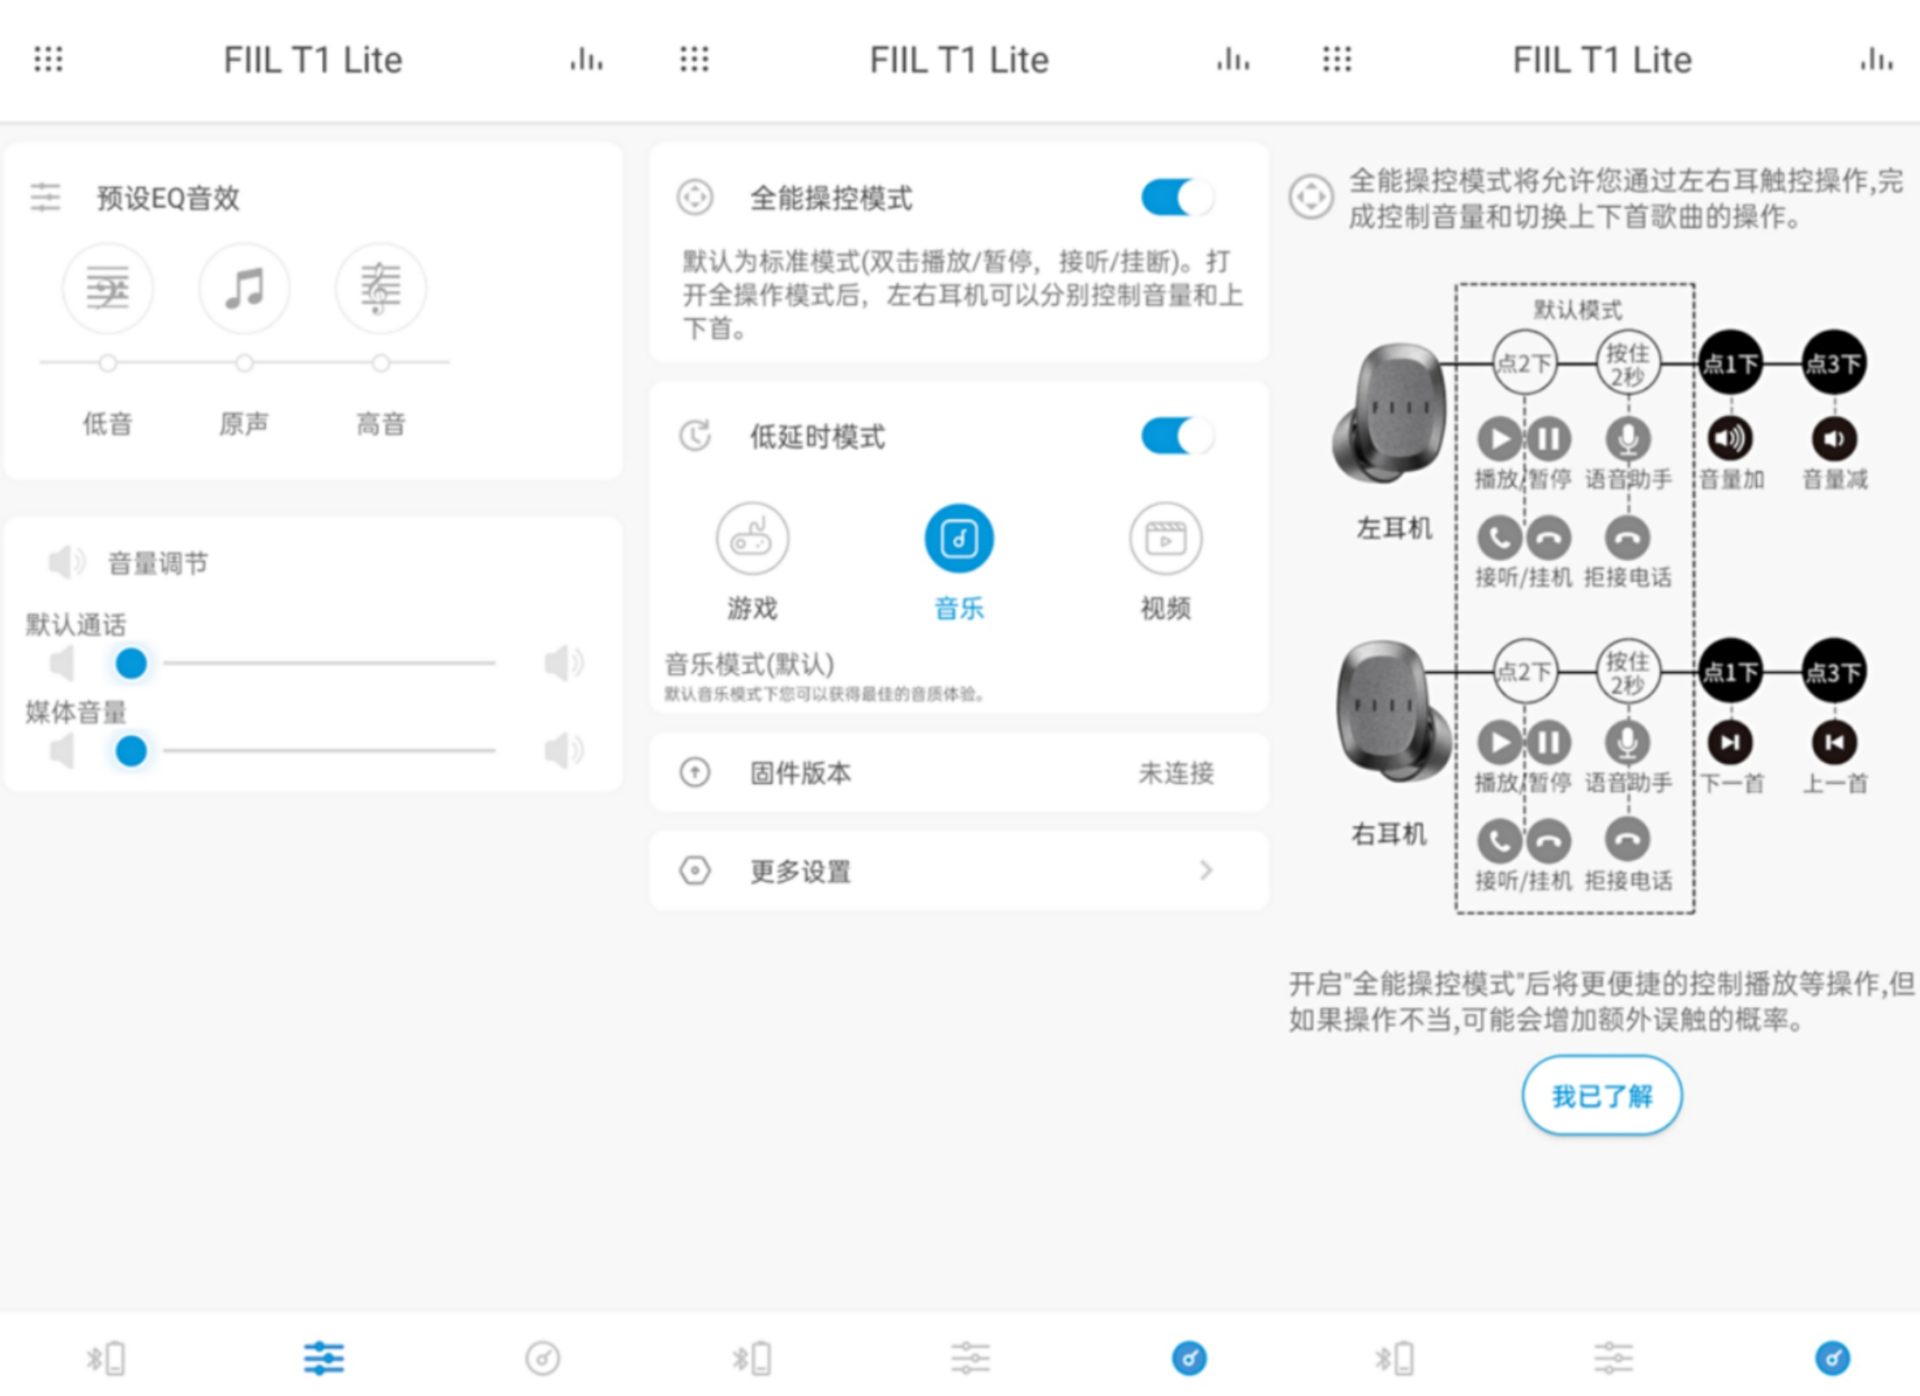Screen dimensions: 1920x1396
Task: Click the 低音 point on EQ track
Action: 108,362
